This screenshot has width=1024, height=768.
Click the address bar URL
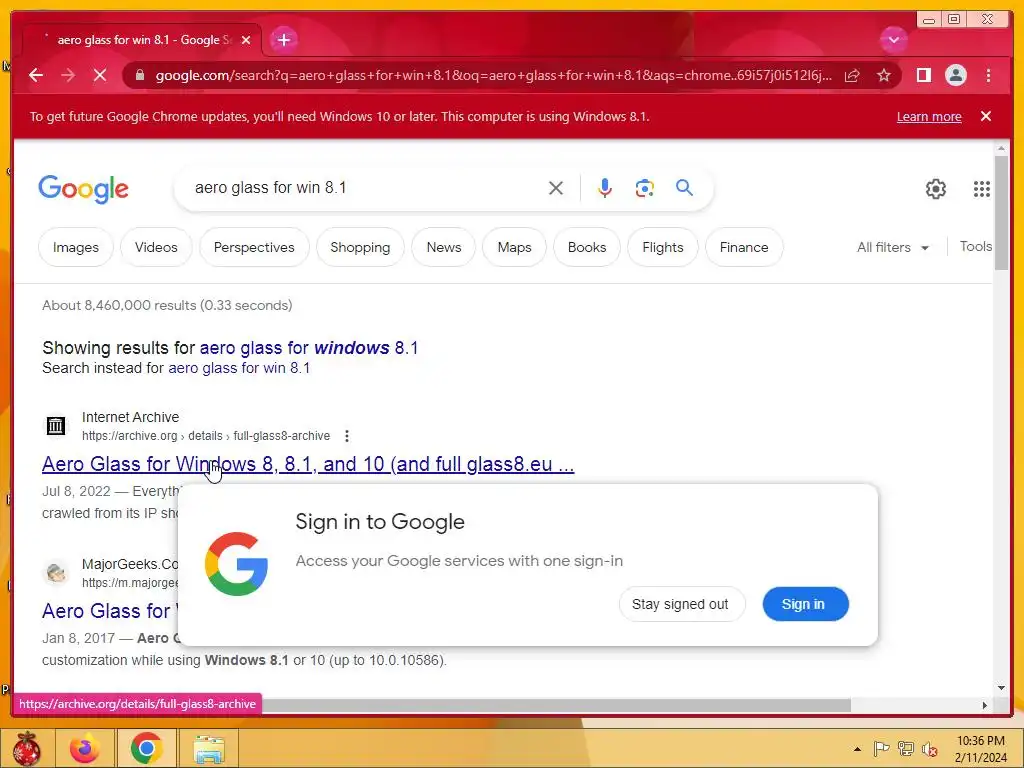pyautogui.click(x=494, y=75)
